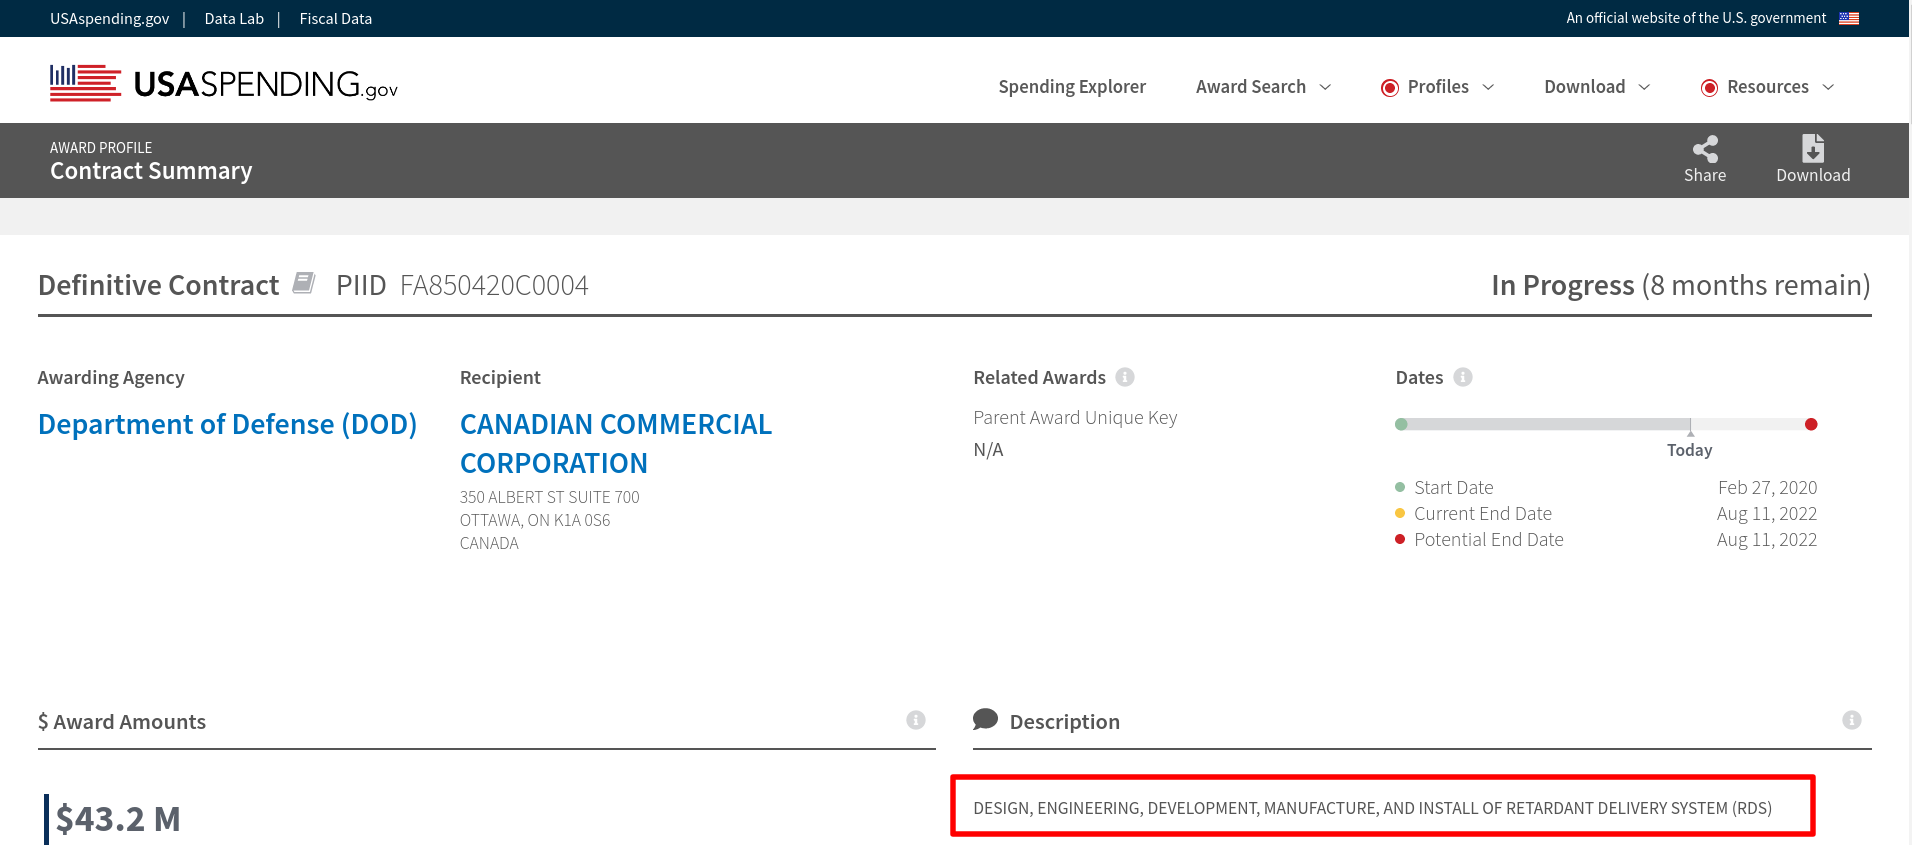This screenshot has width=1912, height=845.
Task: Click the $43.2 M award amount
Action: pyautogui.click(x=118, y=819)
